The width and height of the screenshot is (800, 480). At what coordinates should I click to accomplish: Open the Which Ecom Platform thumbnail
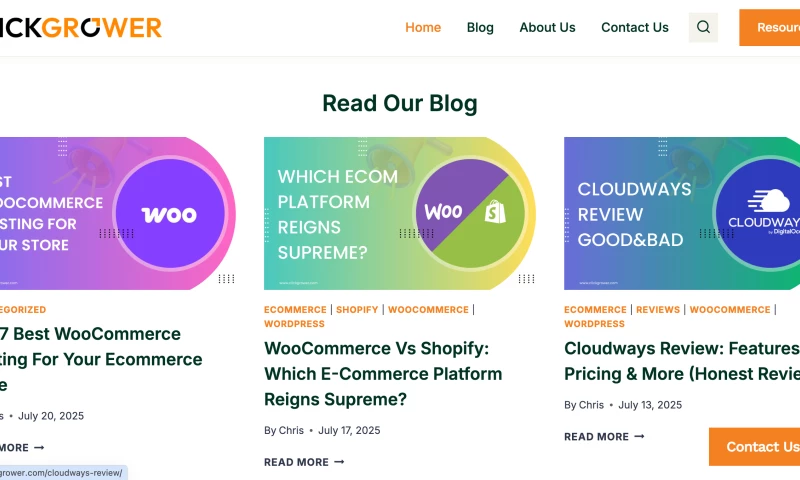[x=399, y=213]
